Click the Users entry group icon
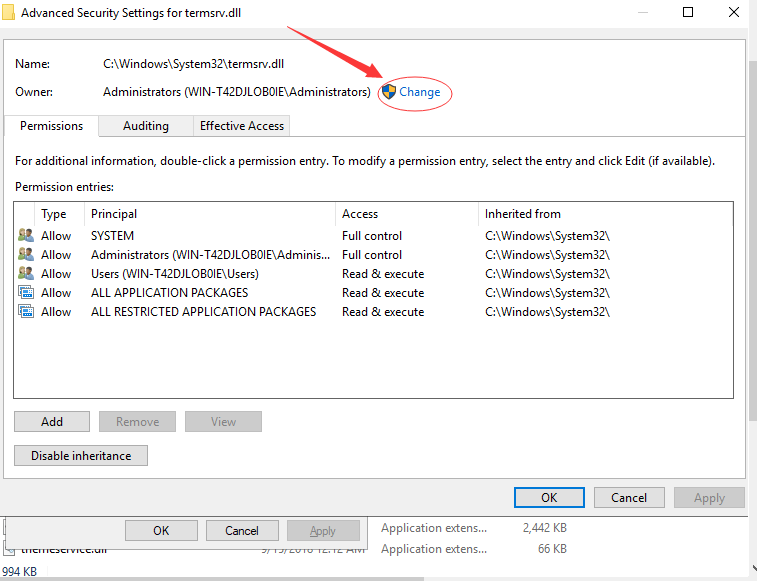Image resolution: width=757 pixels, height=581 pixels. pos(25,274)
